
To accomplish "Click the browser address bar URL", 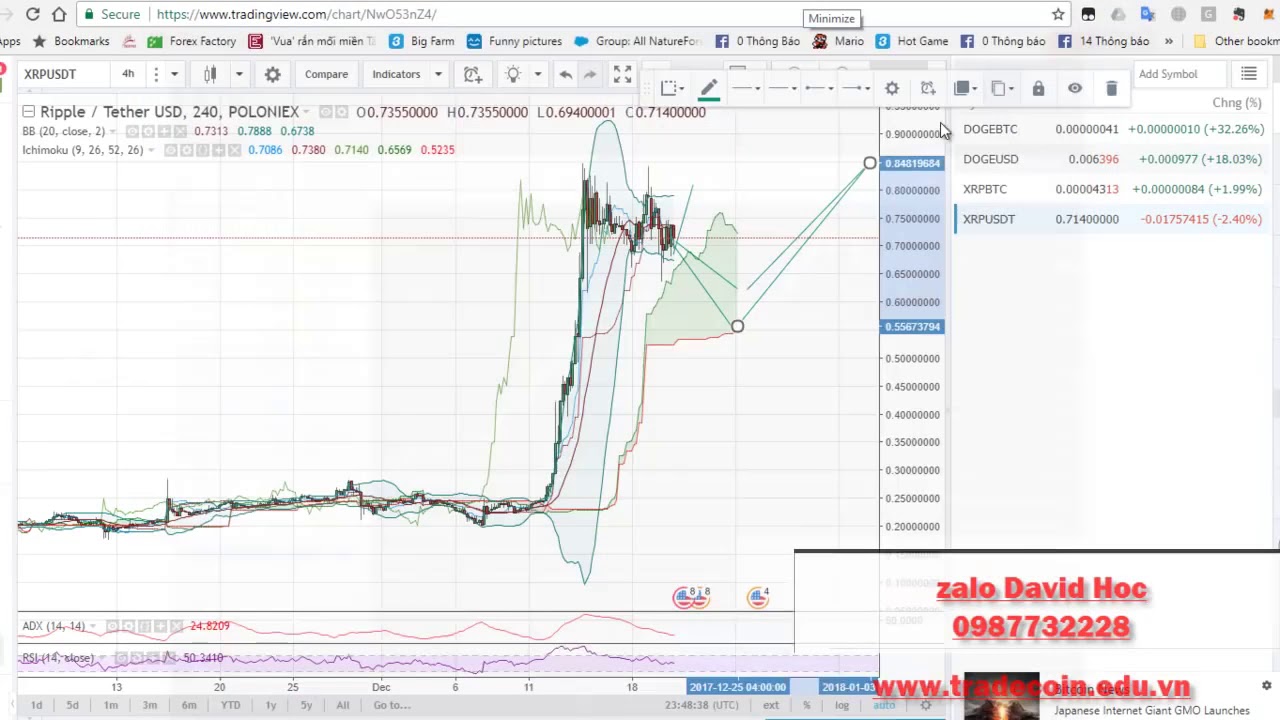I will 296,14.
